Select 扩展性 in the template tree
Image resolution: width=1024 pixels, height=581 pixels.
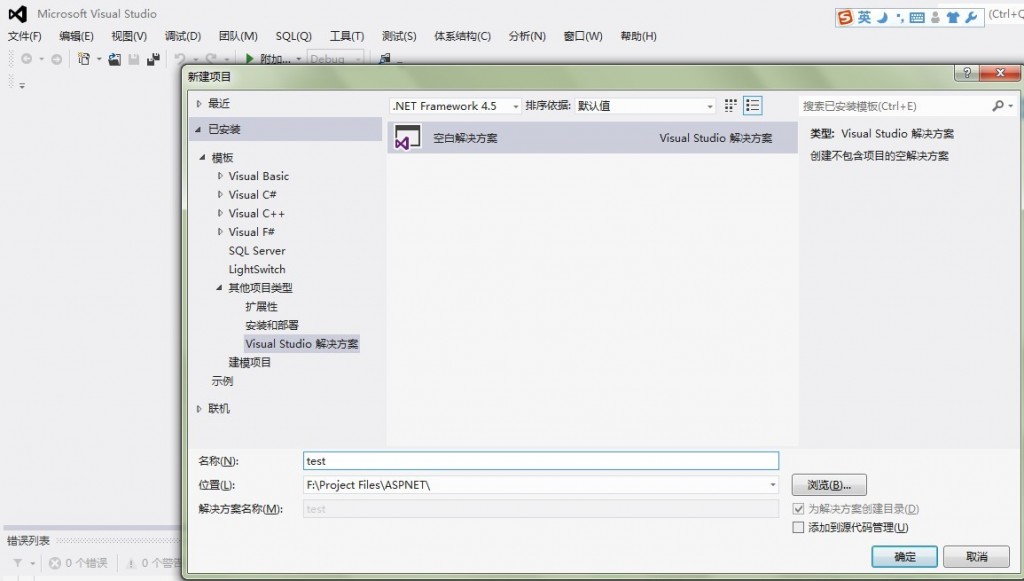[x=261, y=306]
